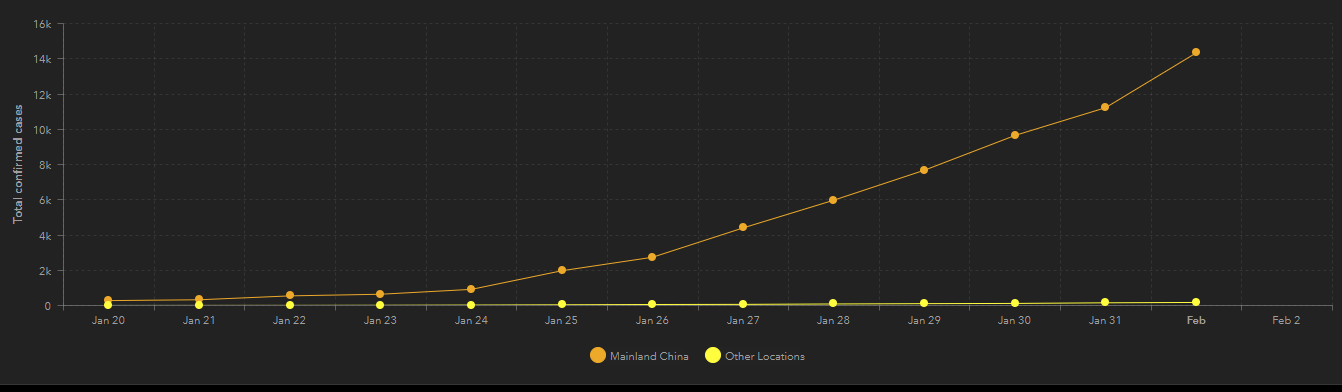Select Other Locations data point on Jan 22
Image resolution: width=1342 pixels, height=392 pixels.
(290, 305)
